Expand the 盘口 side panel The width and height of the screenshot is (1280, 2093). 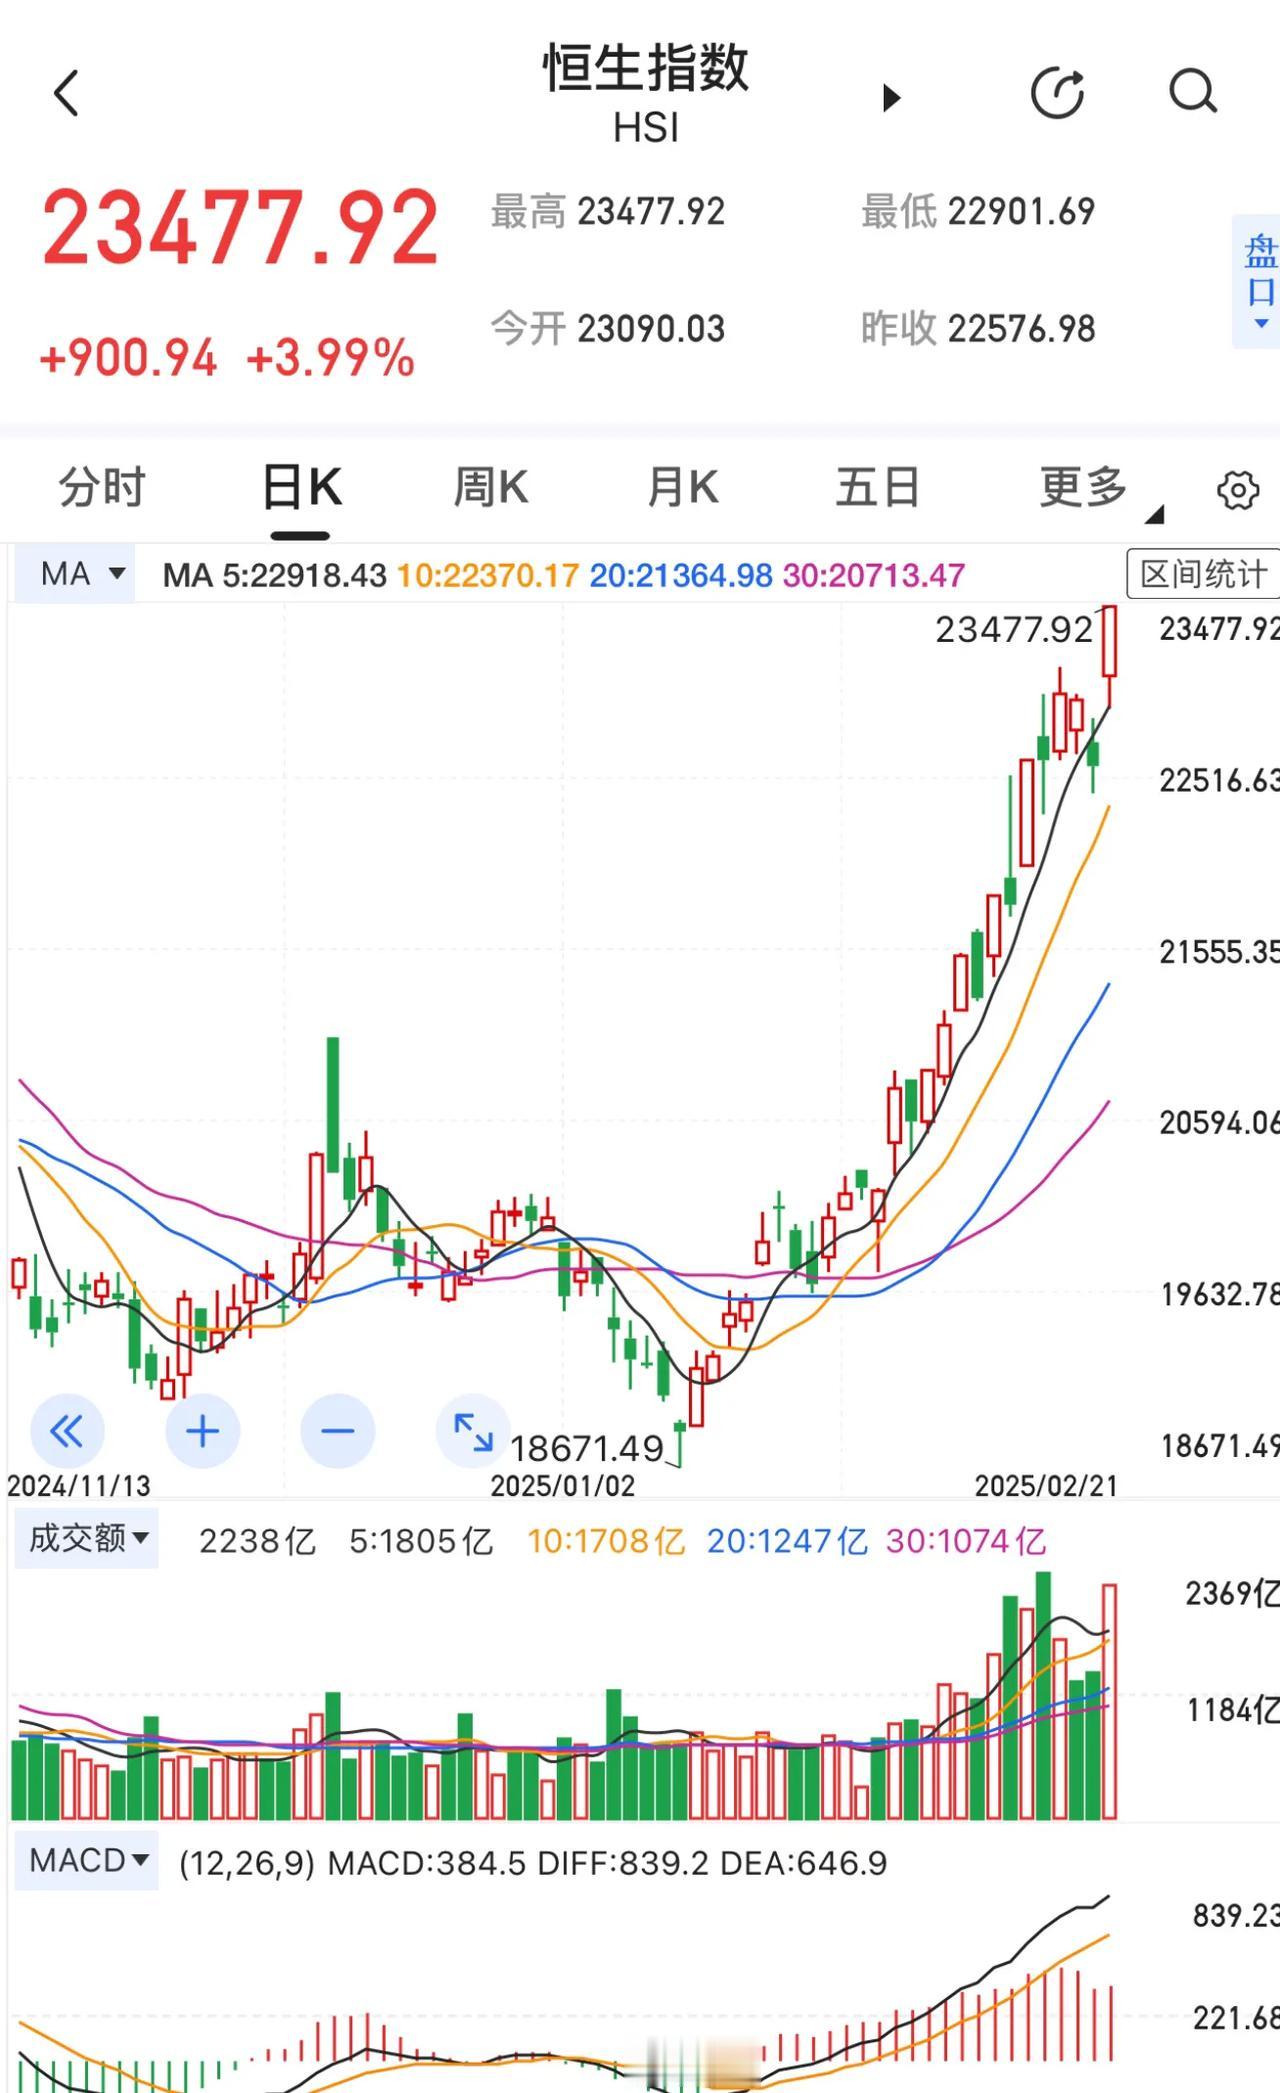click(x=1258, y=282)
